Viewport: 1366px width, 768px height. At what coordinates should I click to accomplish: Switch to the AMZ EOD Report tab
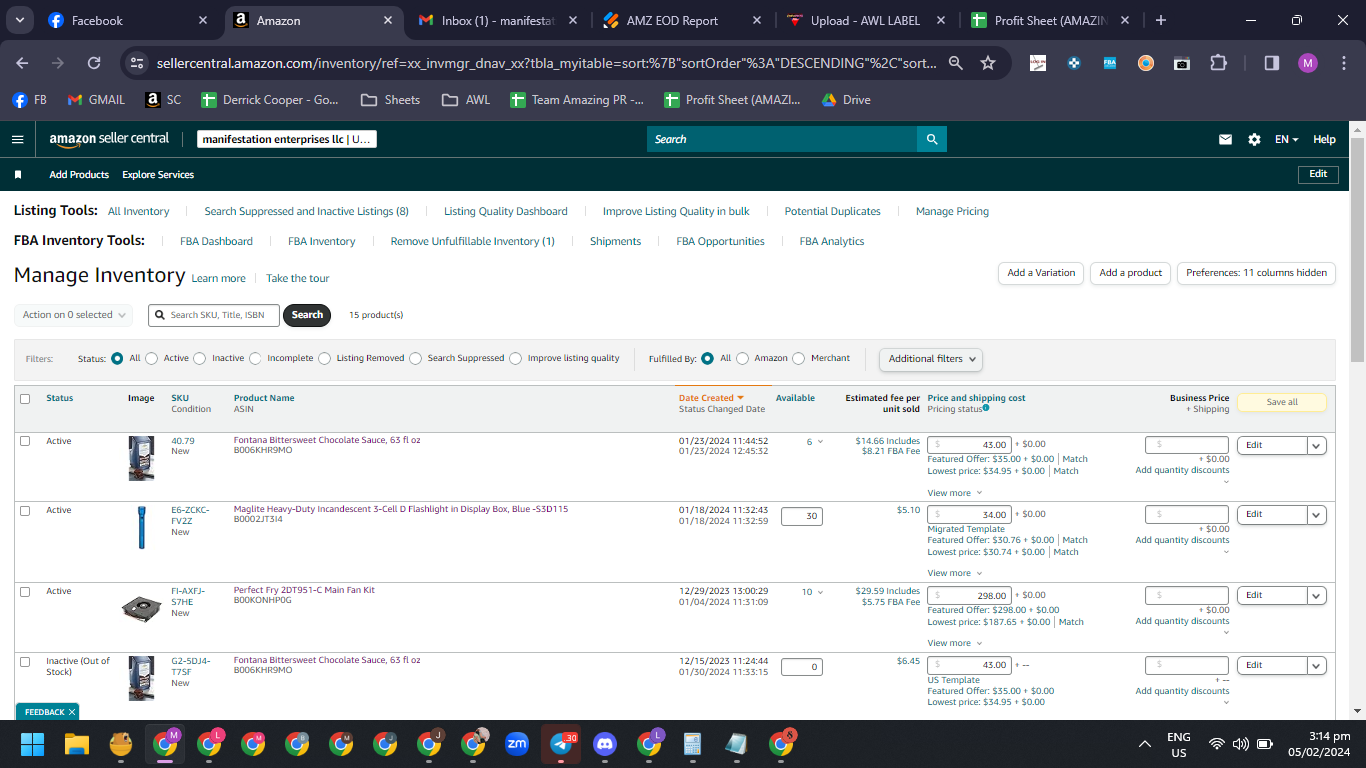click(x=682, y=20)
